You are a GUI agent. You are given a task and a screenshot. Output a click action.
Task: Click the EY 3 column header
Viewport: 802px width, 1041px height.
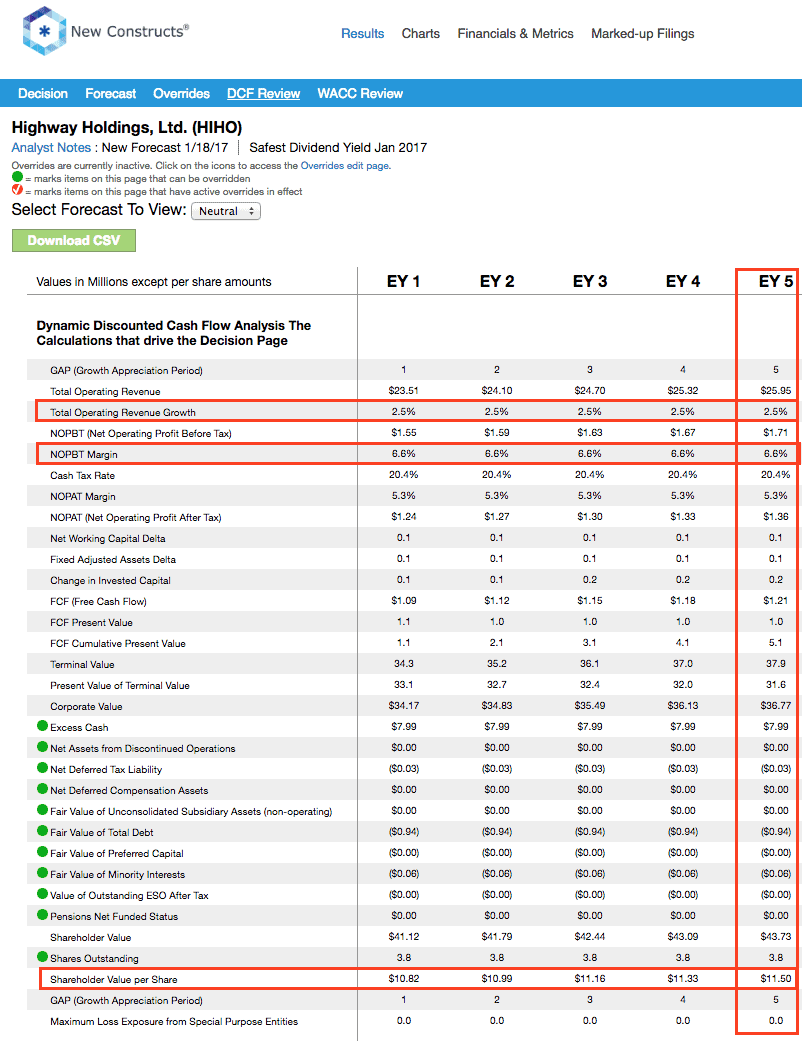click(590, 281)
